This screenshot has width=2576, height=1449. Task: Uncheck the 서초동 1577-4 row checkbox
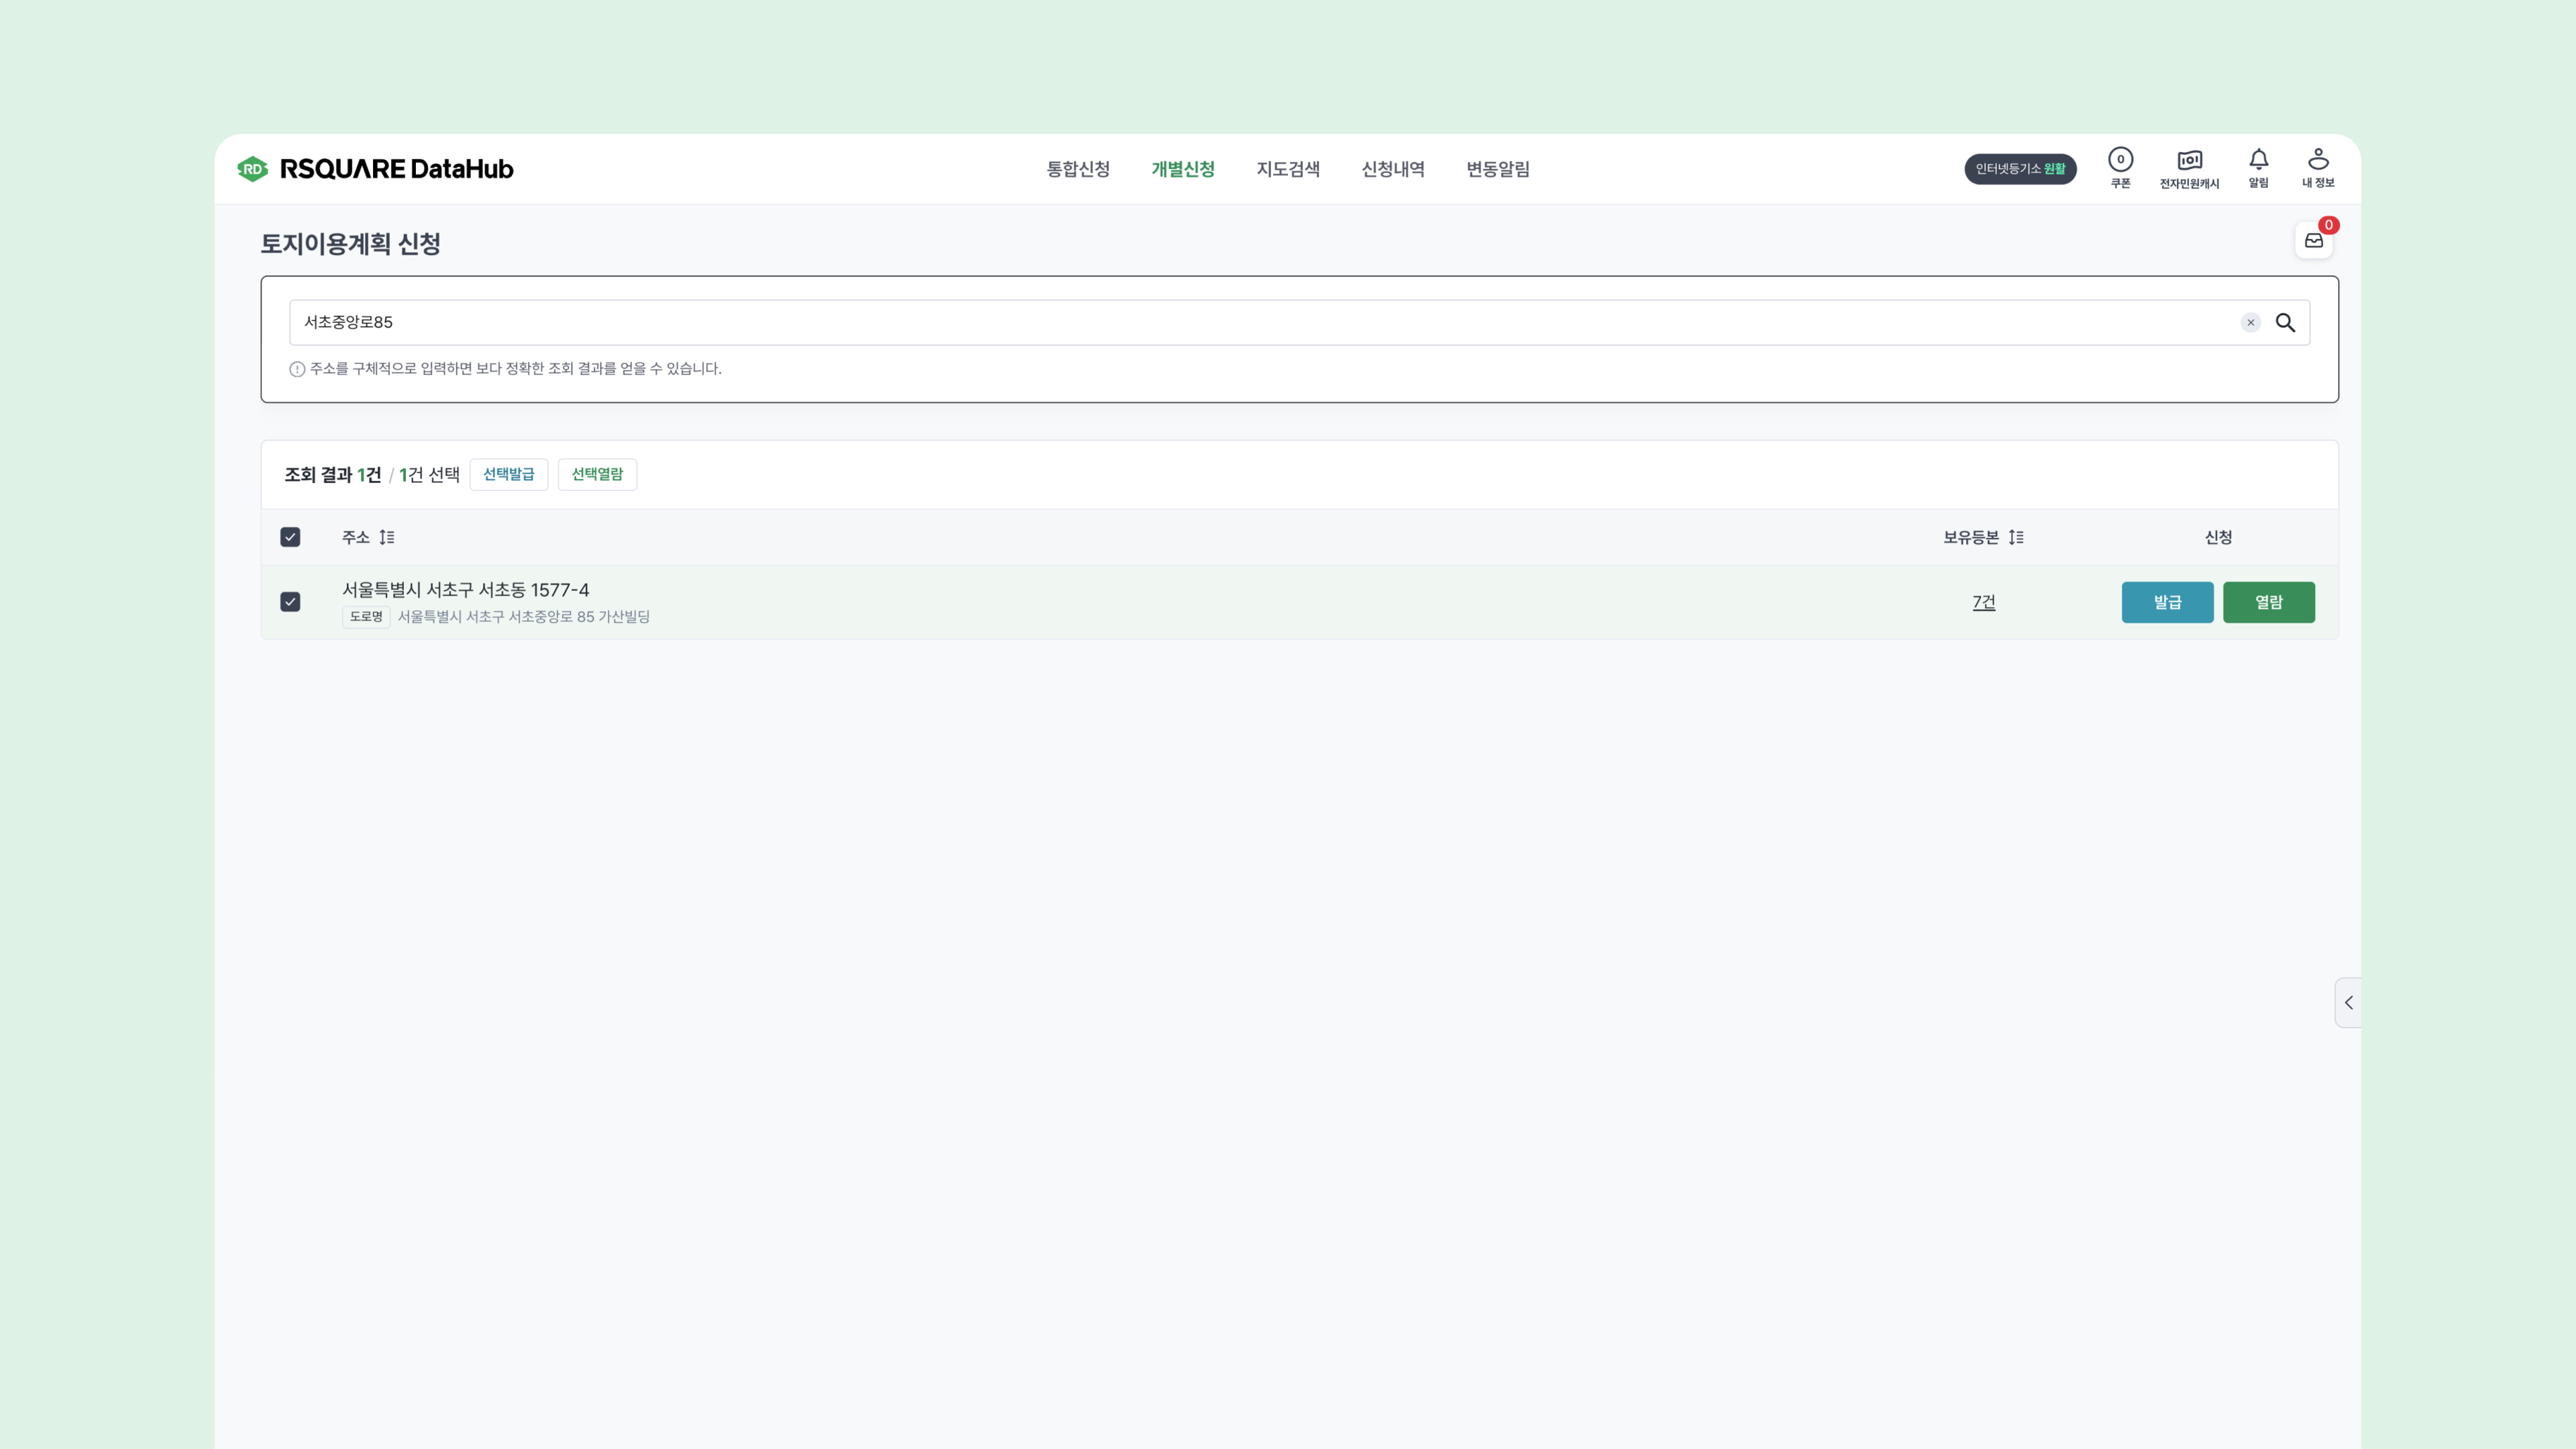point(290,602)
